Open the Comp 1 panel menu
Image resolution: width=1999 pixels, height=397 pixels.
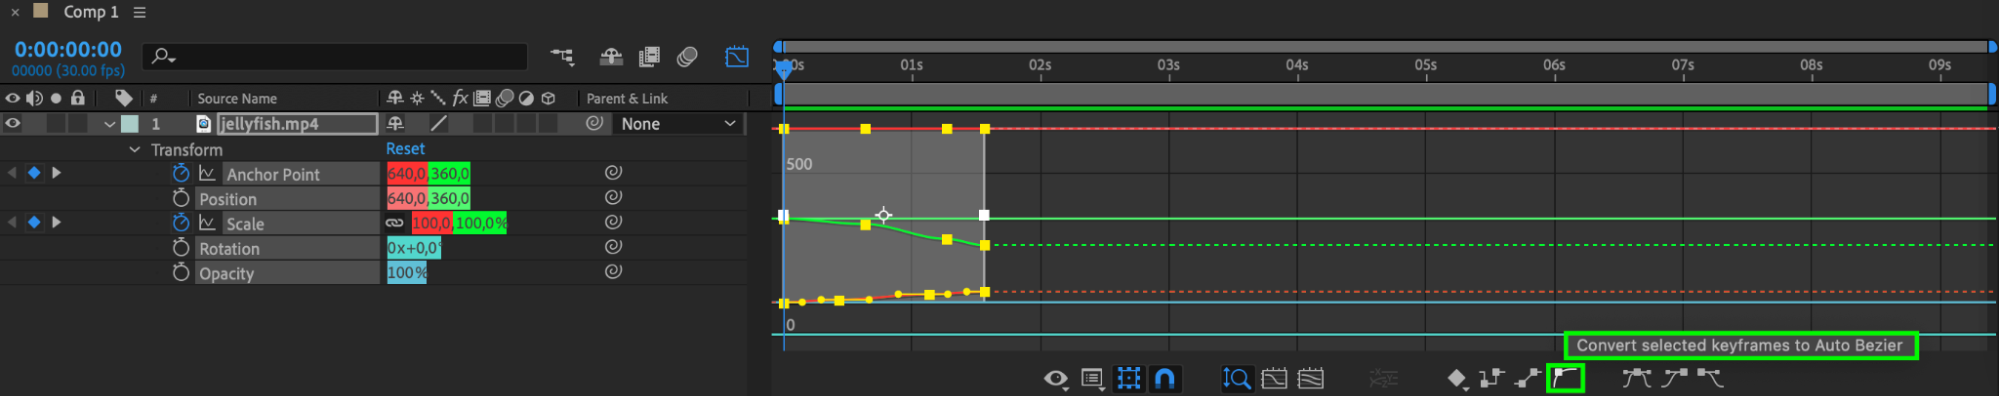(140, 12)
